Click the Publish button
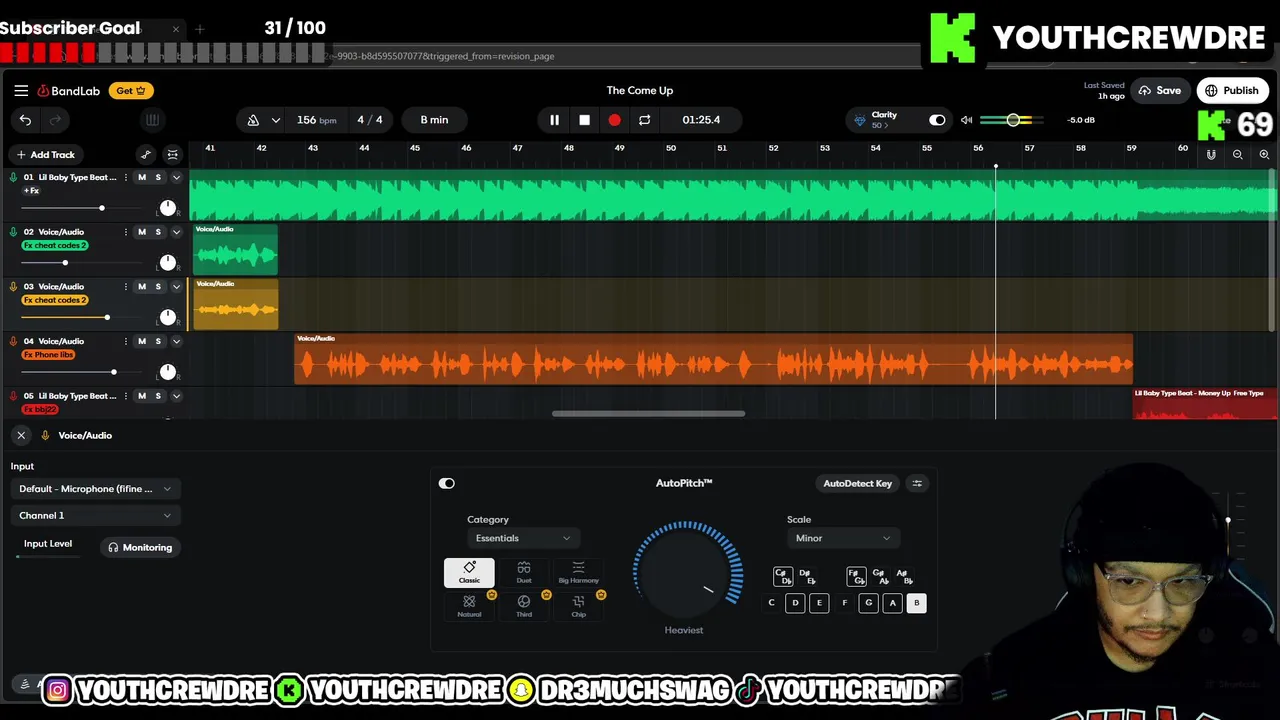1280x720 pixels. tap(1232, 91)
